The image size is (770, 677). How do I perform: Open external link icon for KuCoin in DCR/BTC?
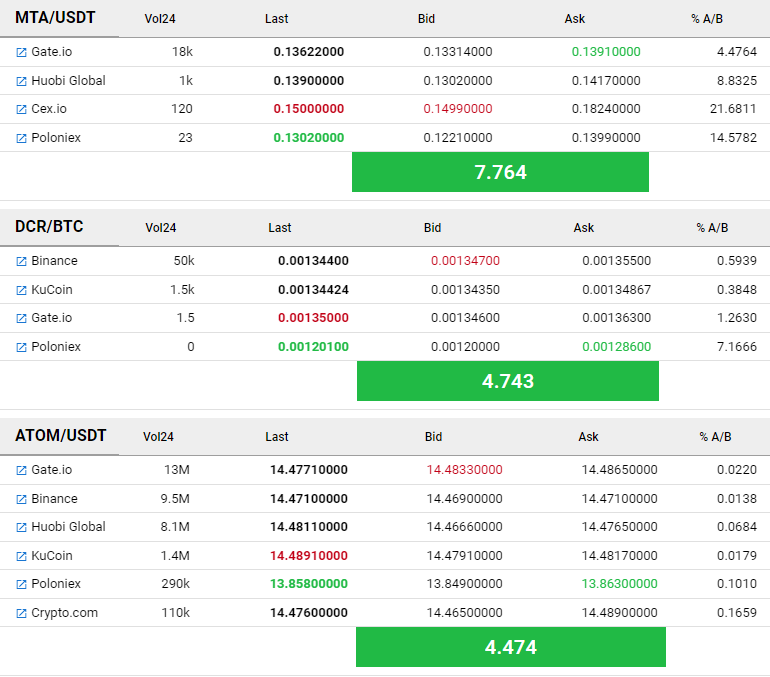coord(21,291)
